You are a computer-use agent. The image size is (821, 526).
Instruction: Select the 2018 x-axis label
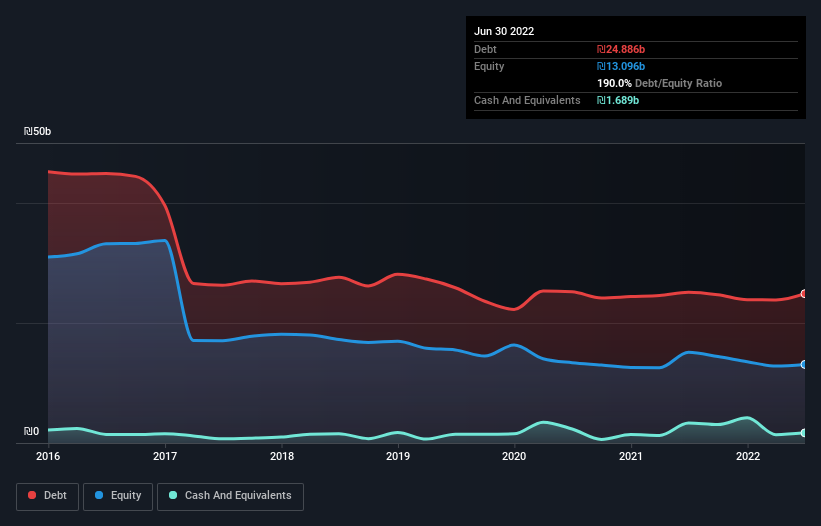pos(282,456)
